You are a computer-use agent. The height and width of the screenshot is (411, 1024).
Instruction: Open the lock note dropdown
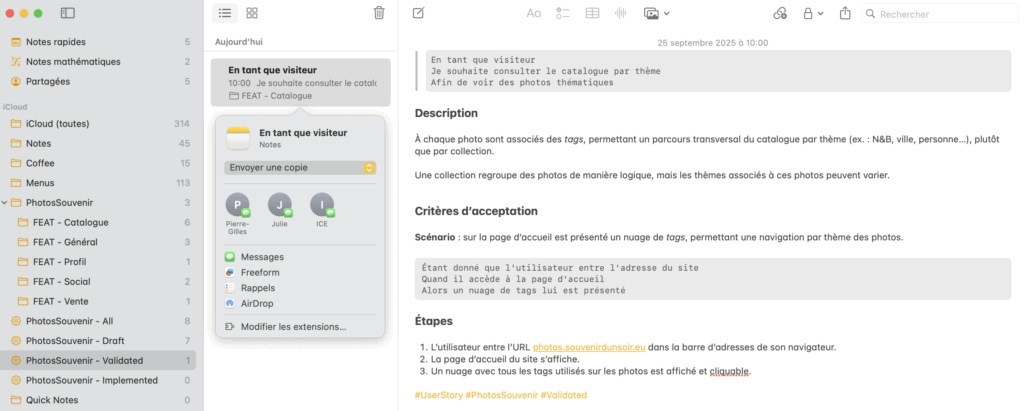(813, 14)
